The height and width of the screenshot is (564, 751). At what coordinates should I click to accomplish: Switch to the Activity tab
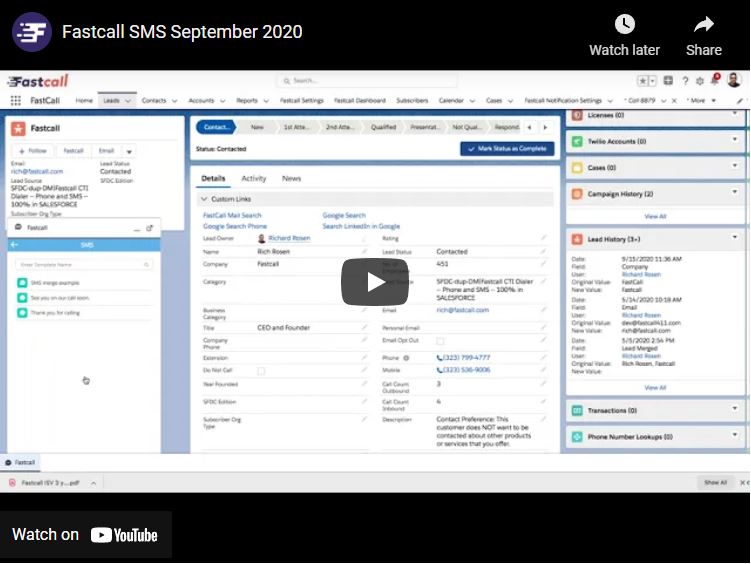253,178
